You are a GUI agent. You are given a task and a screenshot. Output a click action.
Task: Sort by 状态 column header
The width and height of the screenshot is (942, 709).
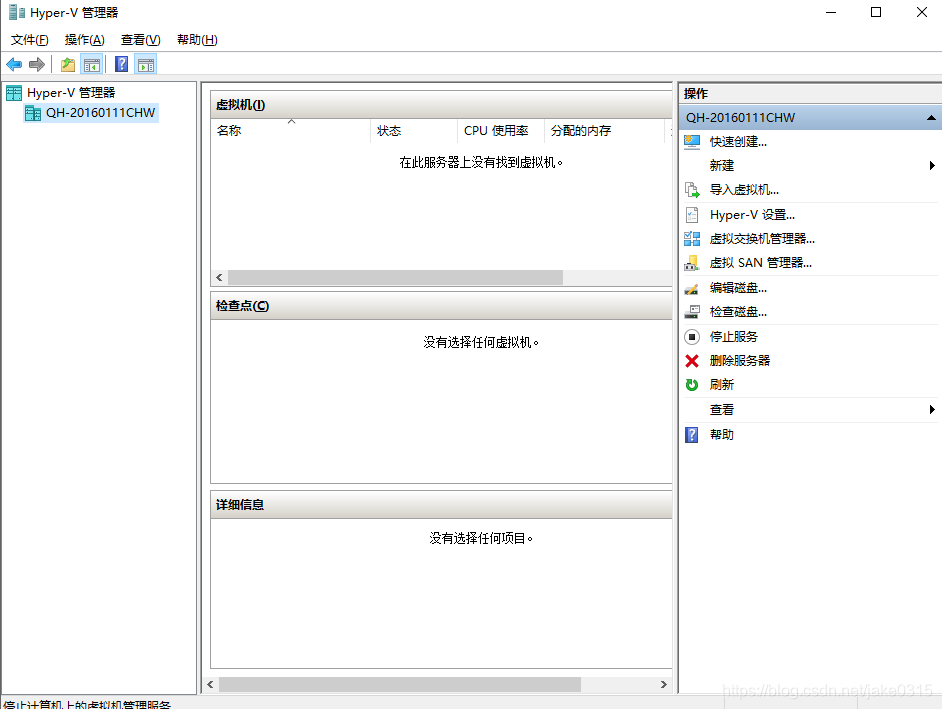click(x=414, y=130)
